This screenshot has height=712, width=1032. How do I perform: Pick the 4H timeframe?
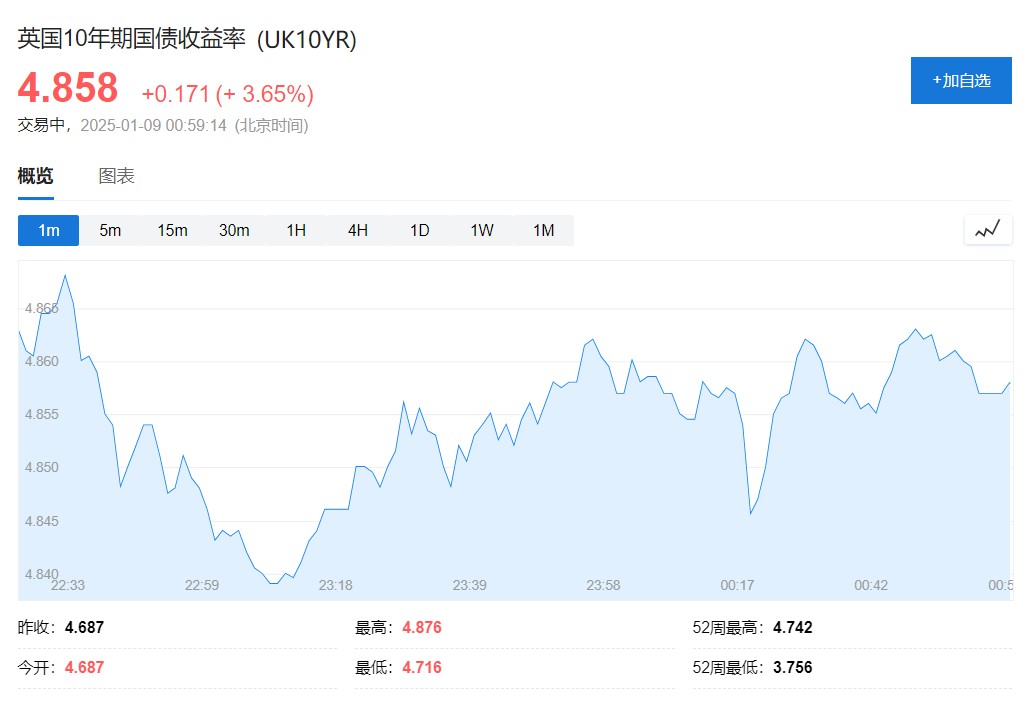click(358, 231)
